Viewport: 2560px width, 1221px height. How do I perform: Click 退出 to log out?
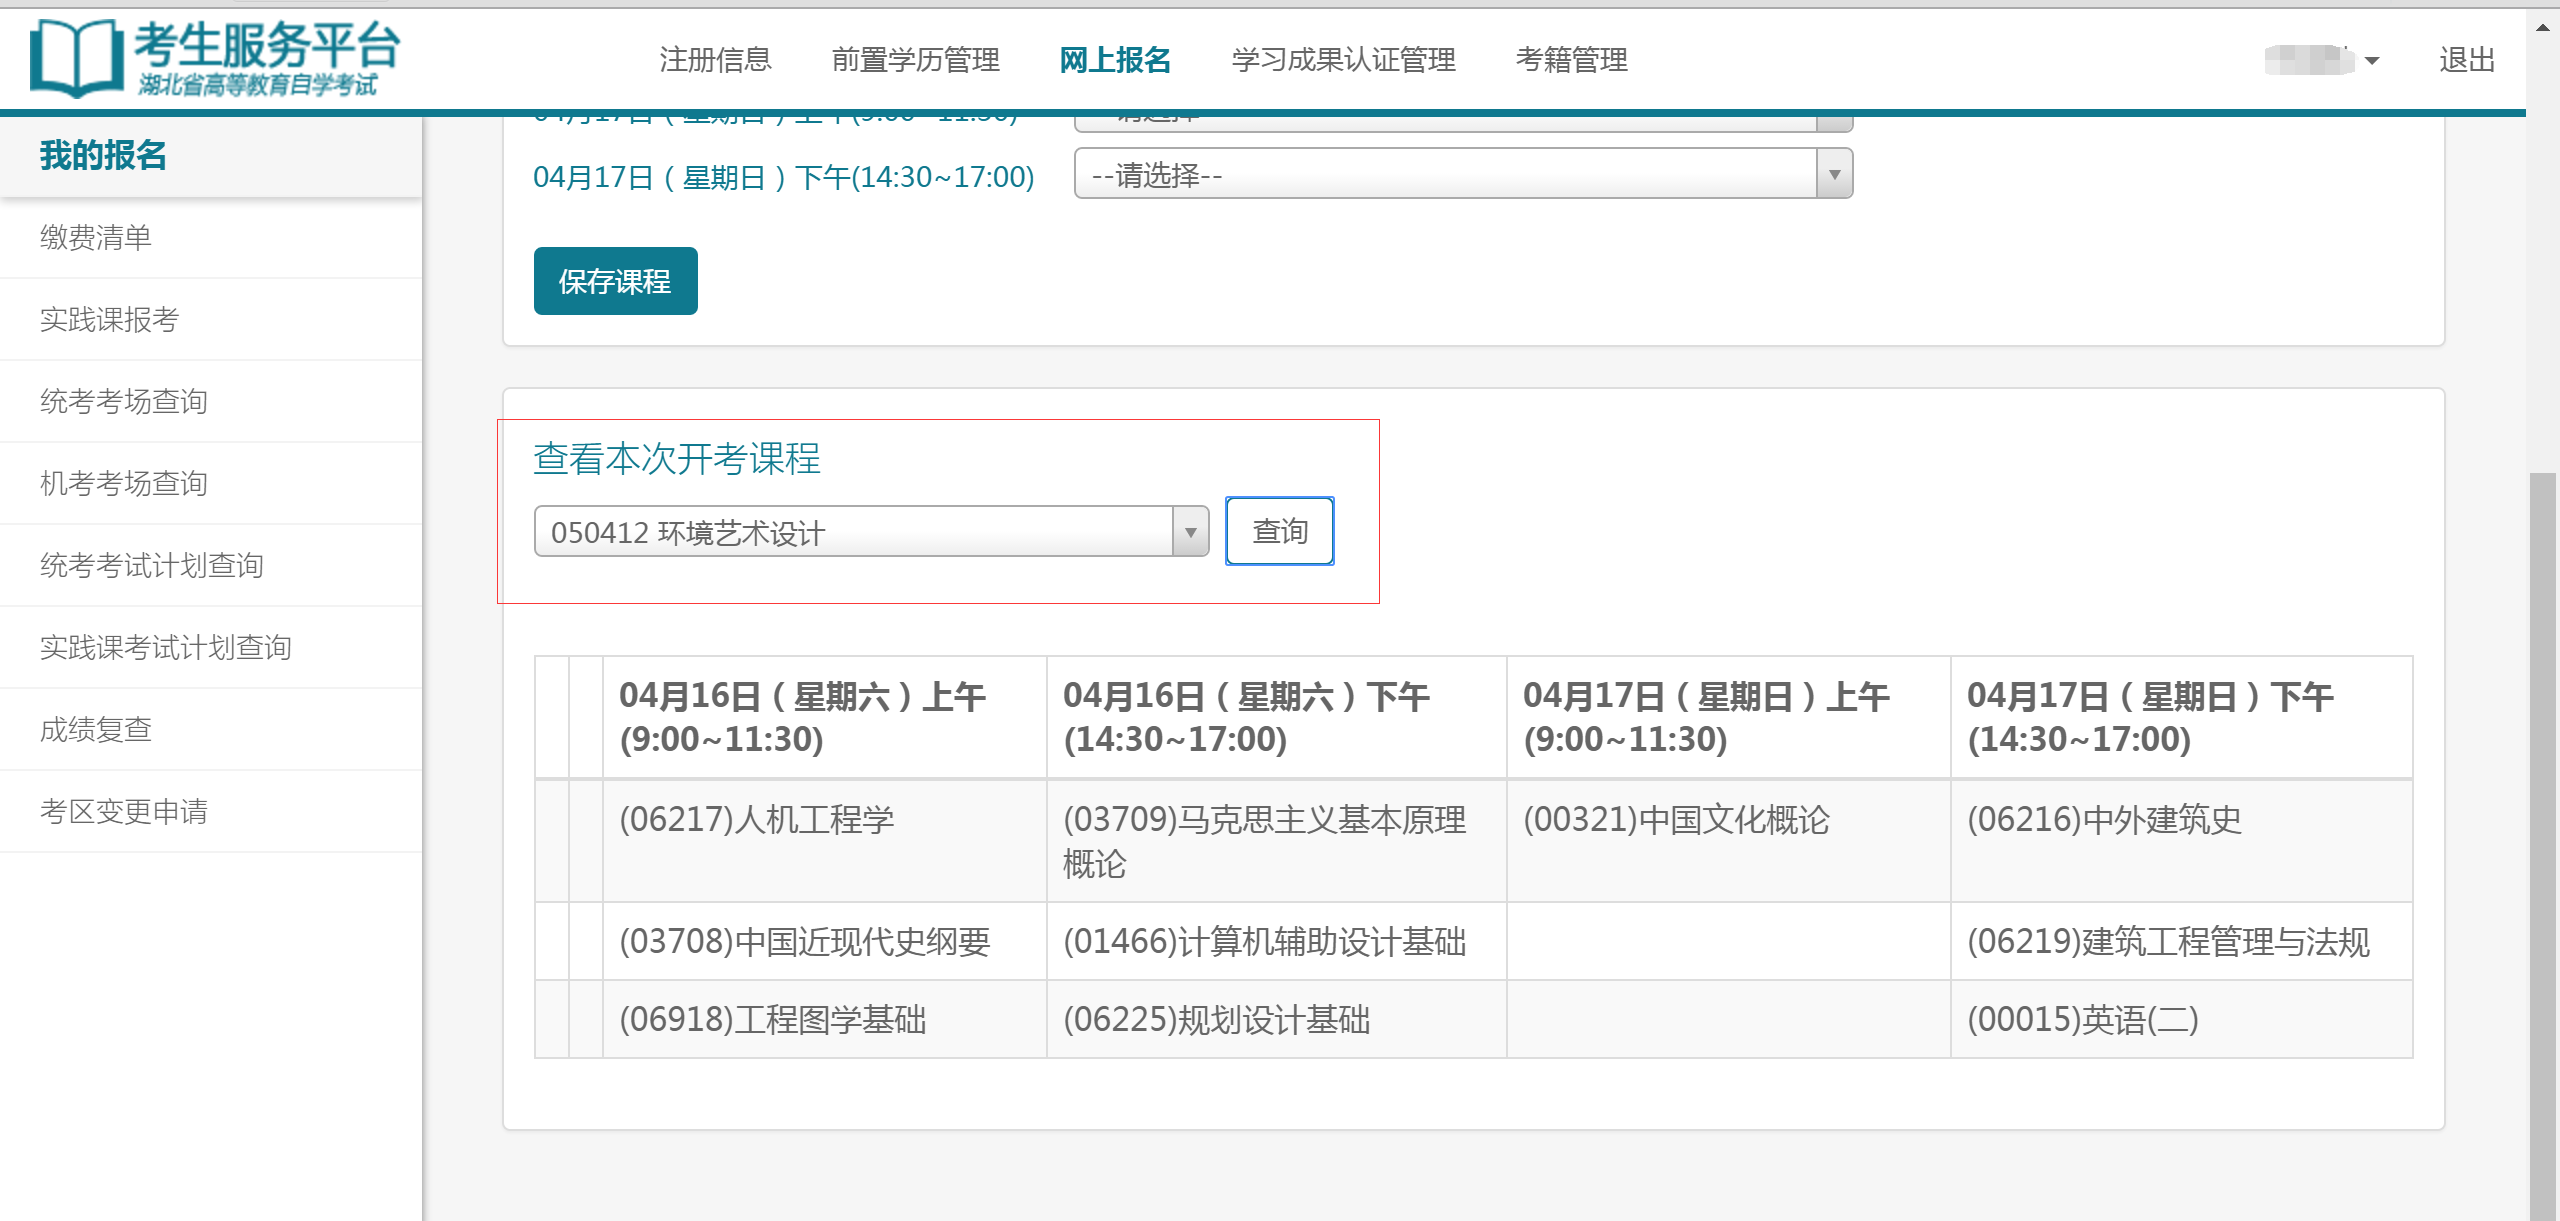pyautogui.click(x=2466, y=60)
